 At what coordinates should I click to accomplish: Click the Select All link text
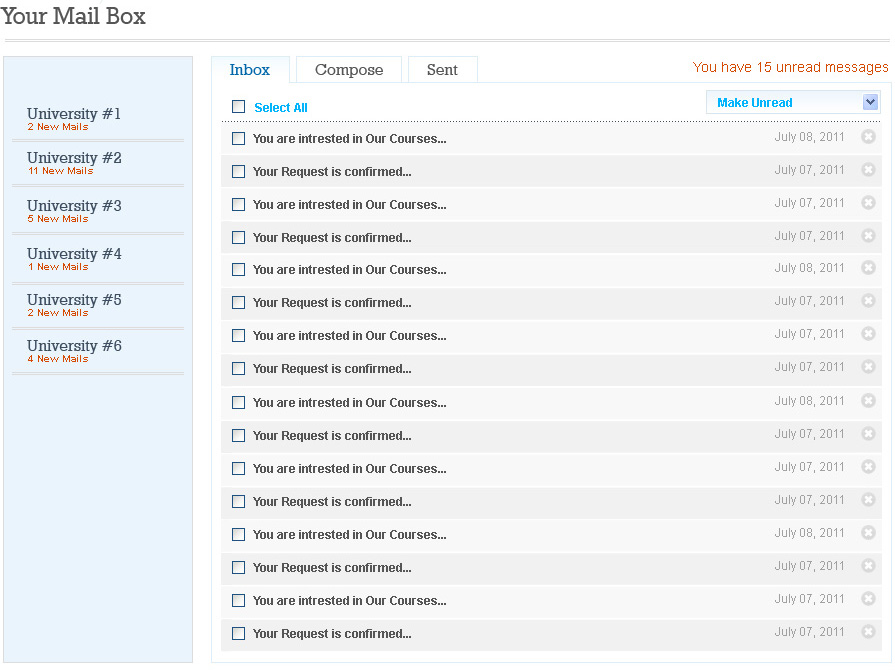(x=281, y=108)
